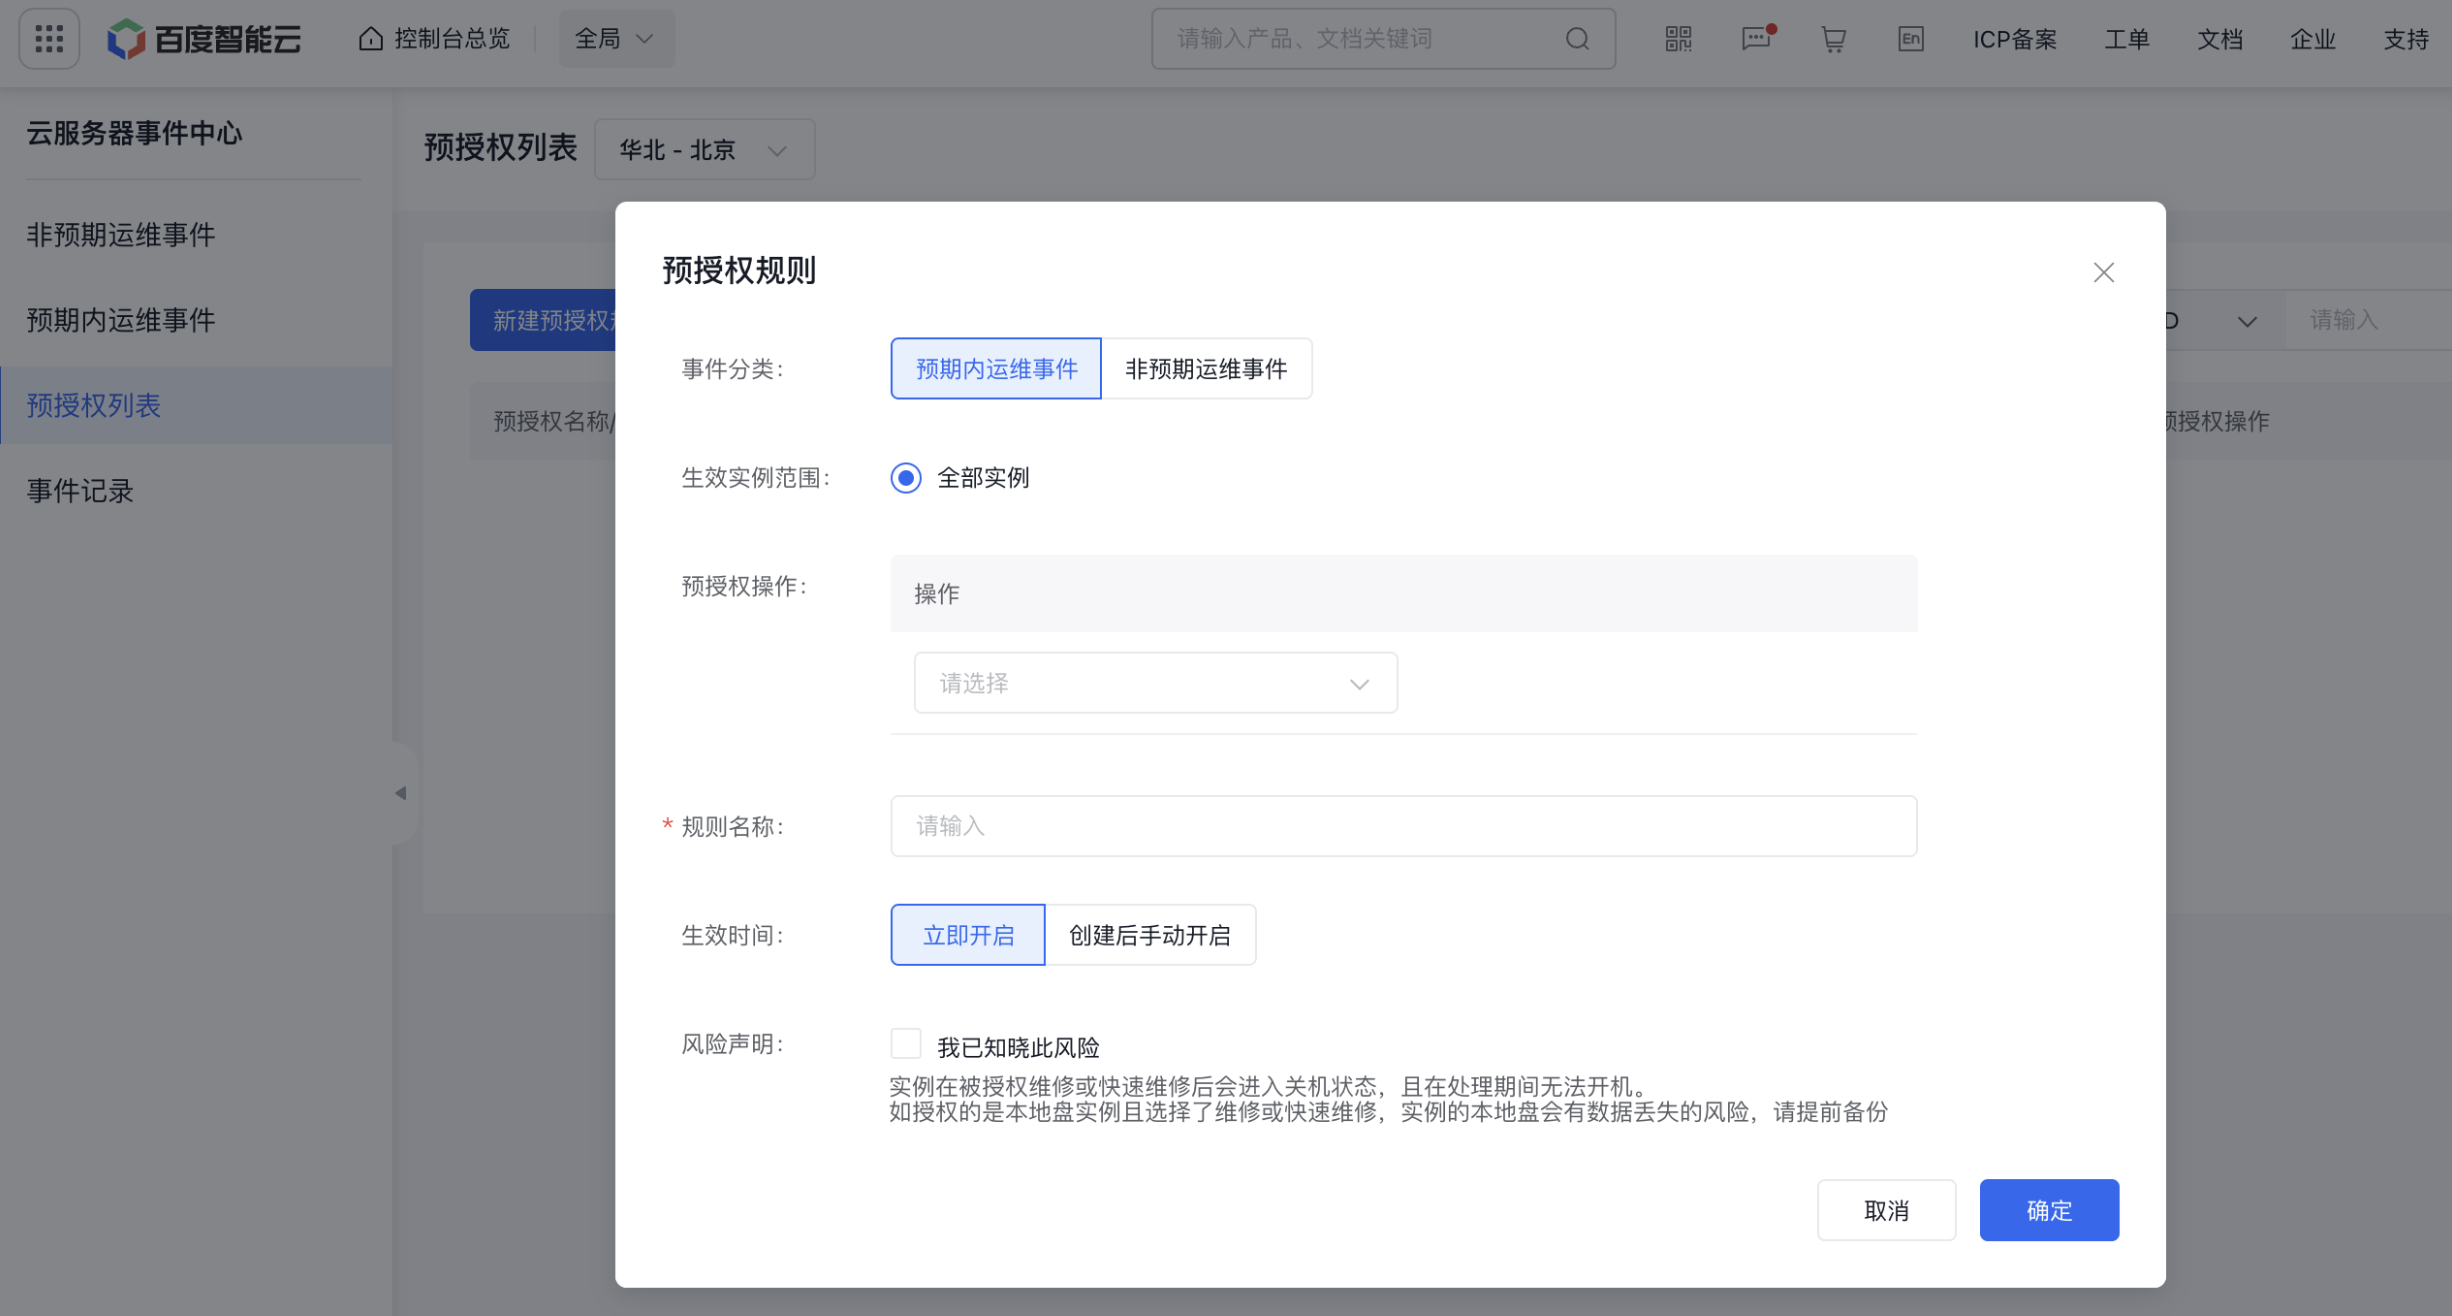Screen dimensions: 2452x1316
Task: Click the Baidu AI Cloud logo
Action: tap(204, 39)
